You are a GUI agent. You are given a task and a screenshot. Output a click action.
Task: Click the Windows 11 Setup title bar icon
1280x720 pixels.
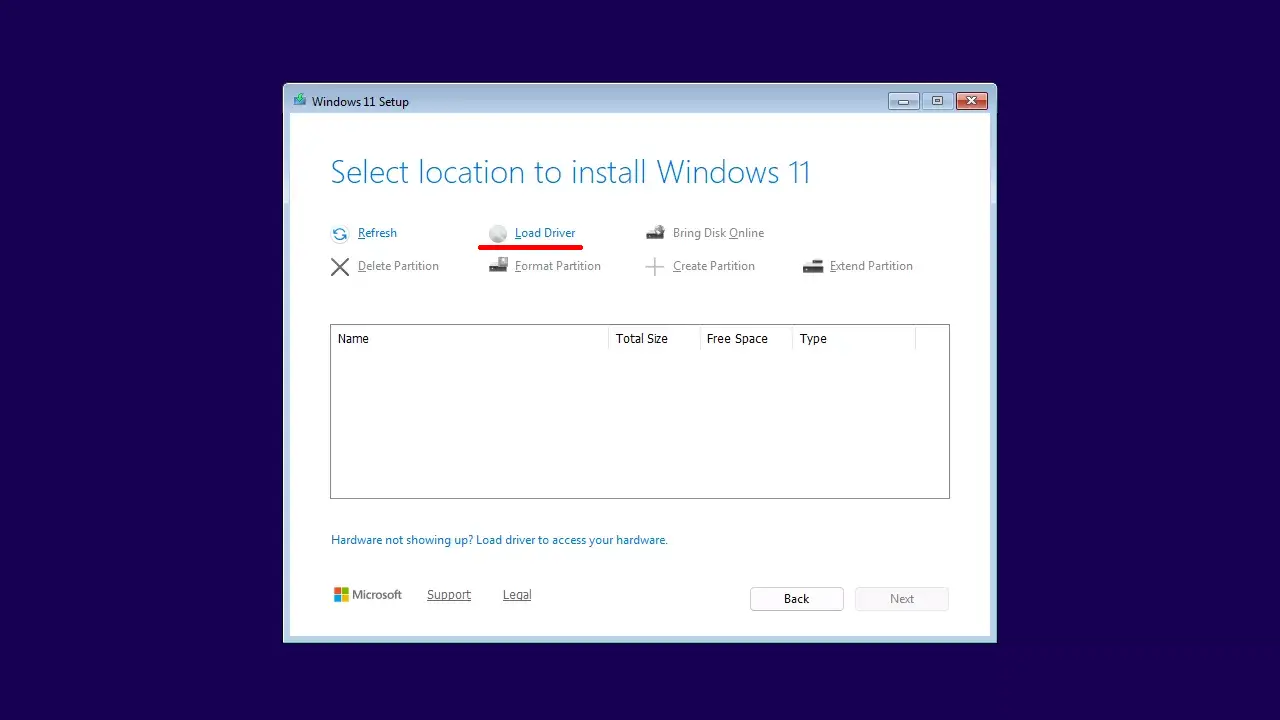299,100
